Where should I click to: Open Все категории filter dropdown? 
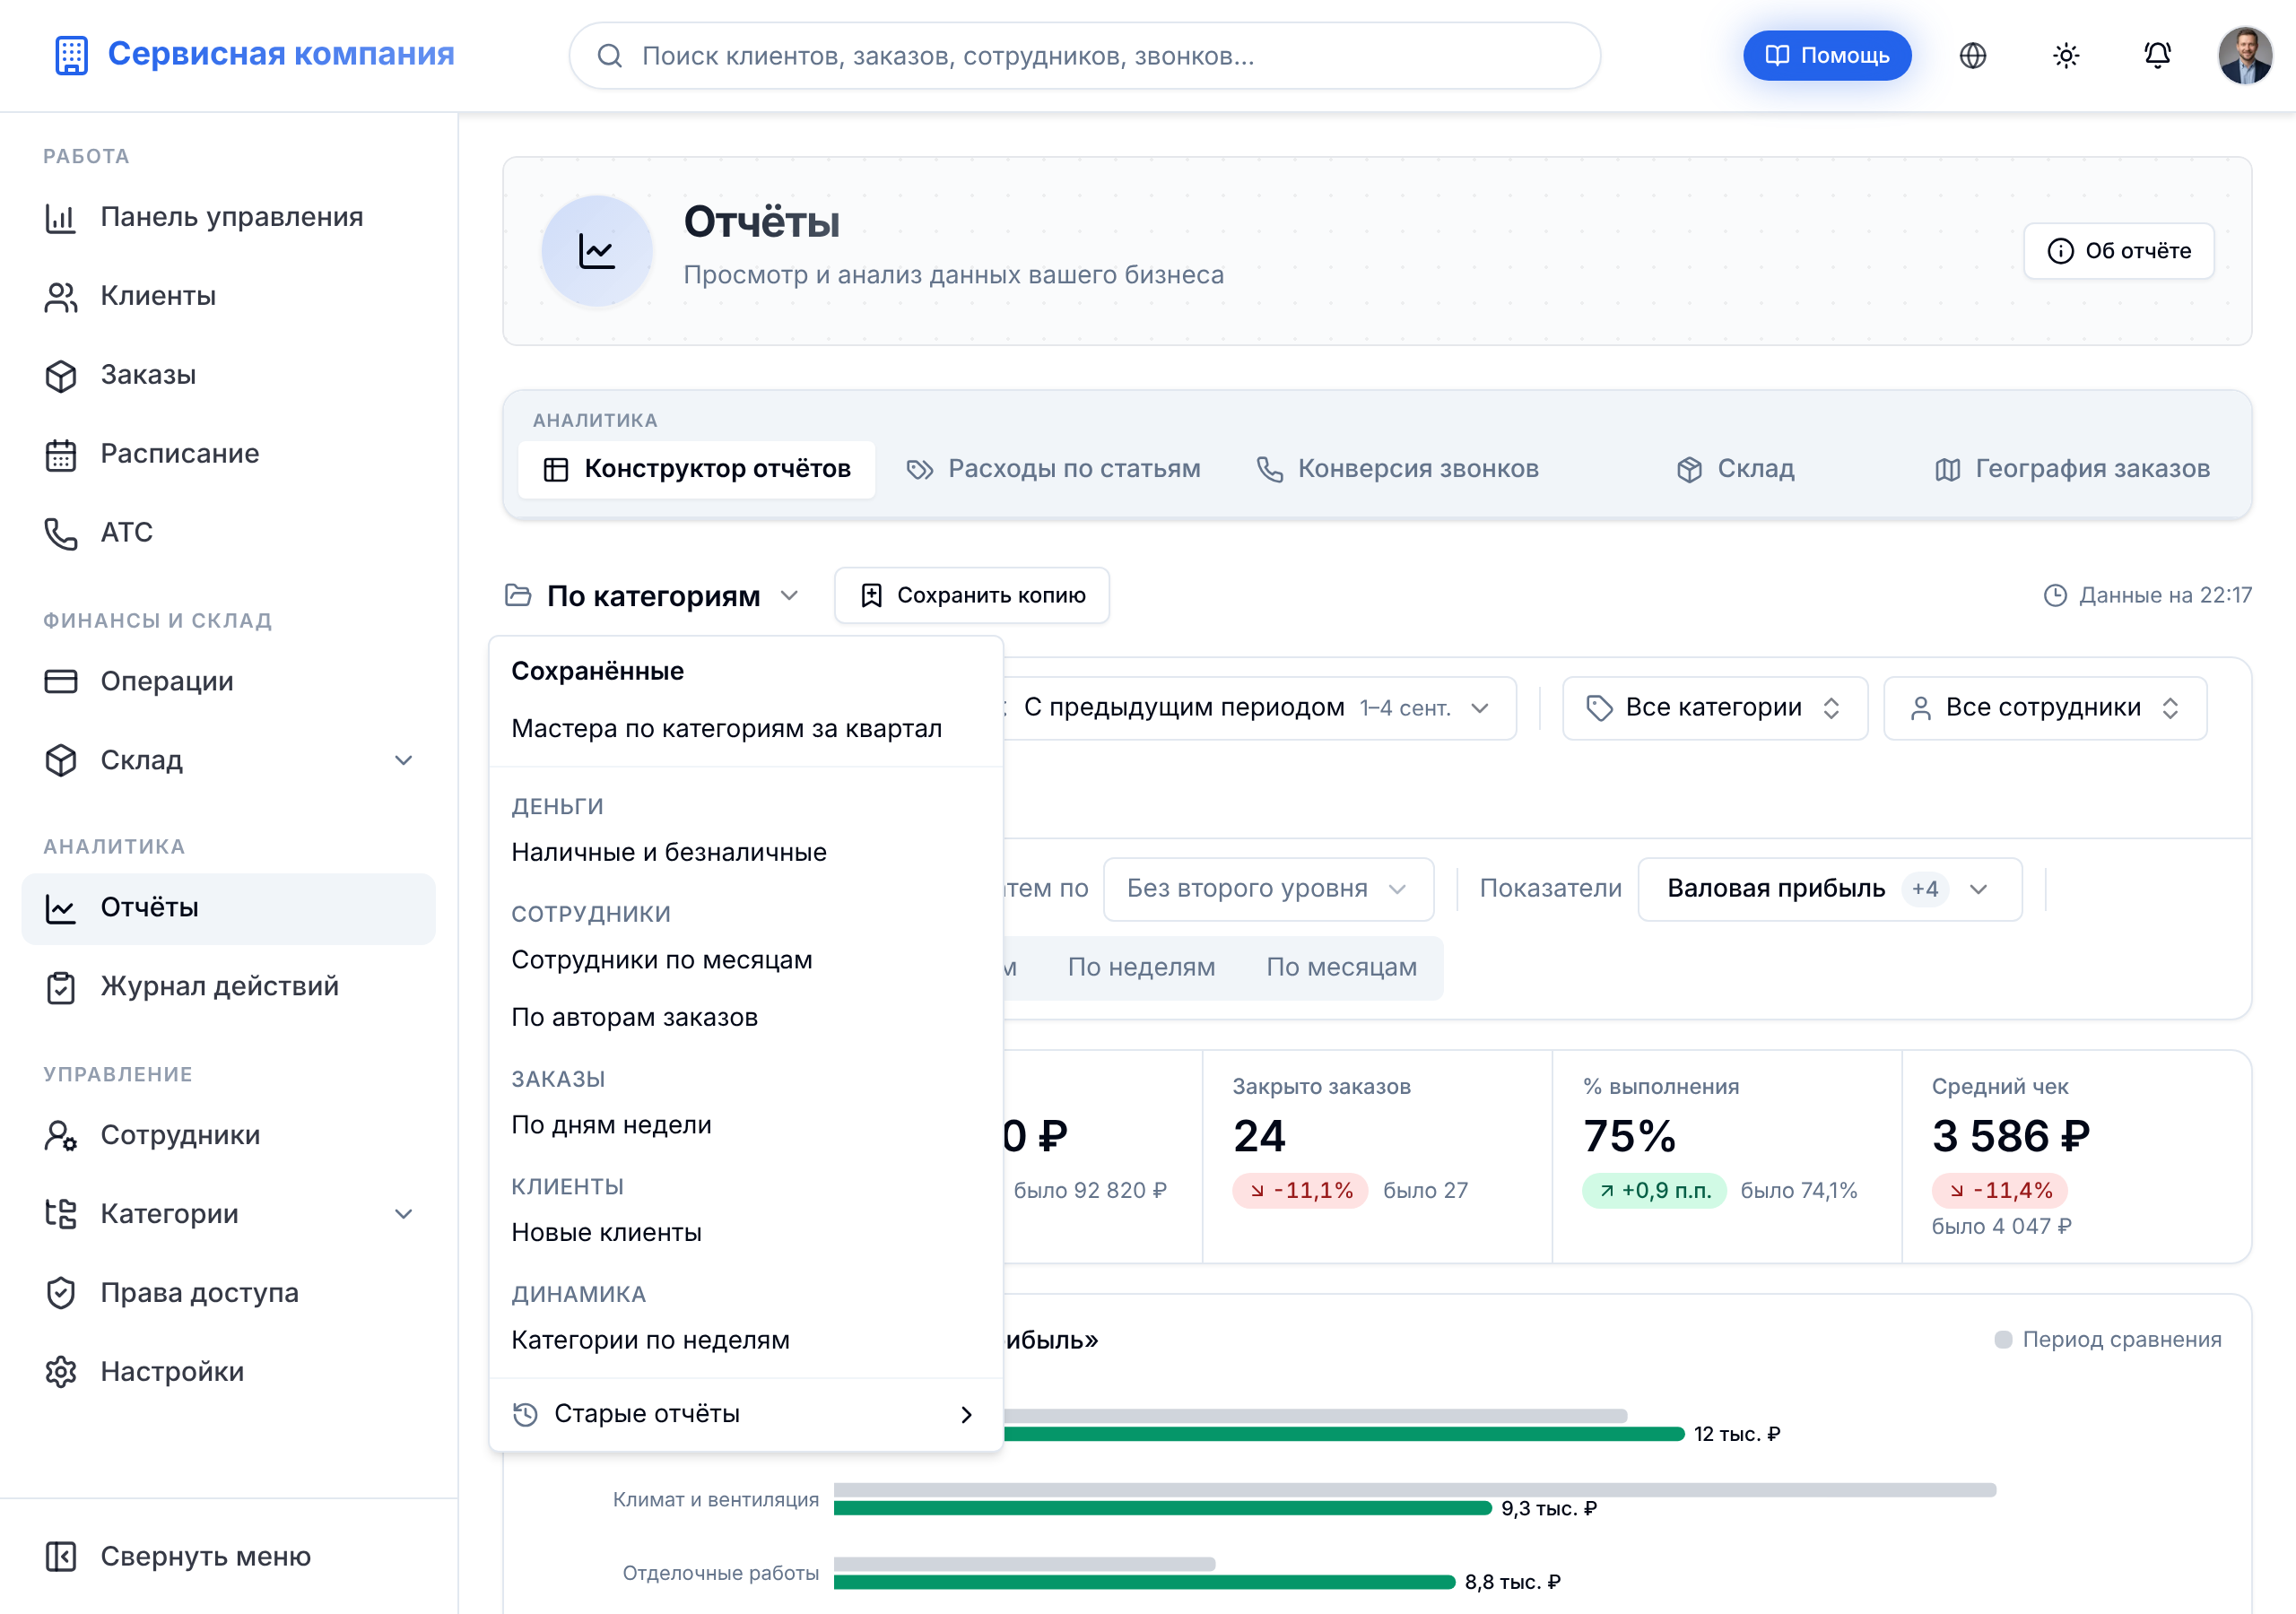click(1714, 708)
